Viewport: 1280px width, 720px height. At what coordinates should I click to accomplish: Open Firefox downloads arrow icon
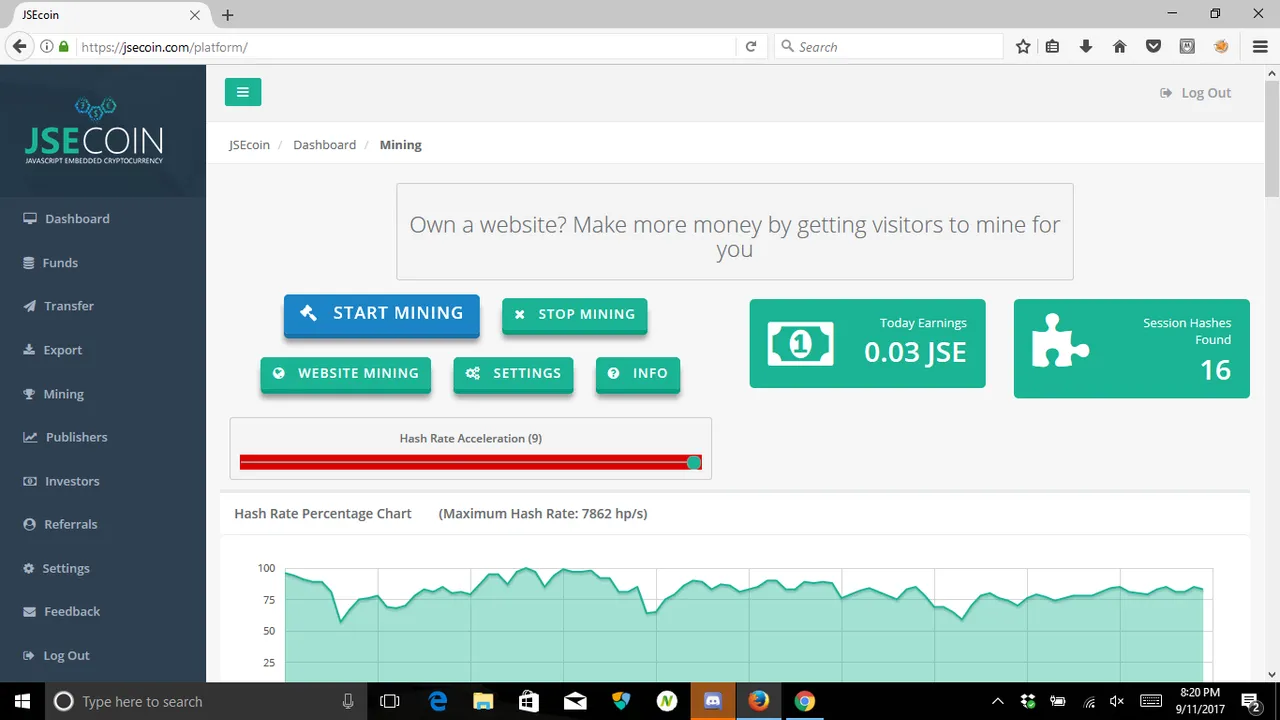[x=1086, y=47]
